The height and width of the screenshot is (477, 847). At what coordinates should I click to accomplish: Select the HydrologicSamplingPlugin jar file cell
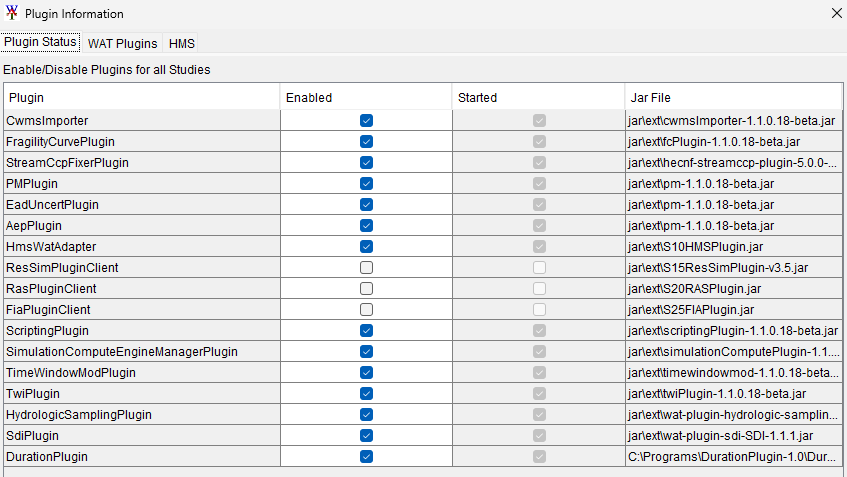[x=733, y=415]
